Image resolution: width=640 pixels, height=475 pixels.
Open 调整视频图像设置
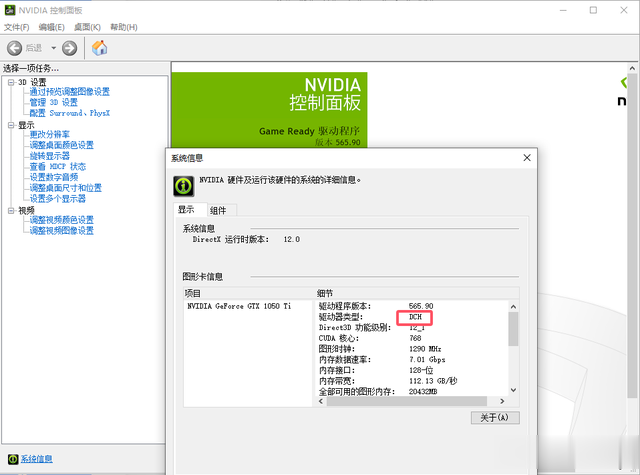[62, 231]
